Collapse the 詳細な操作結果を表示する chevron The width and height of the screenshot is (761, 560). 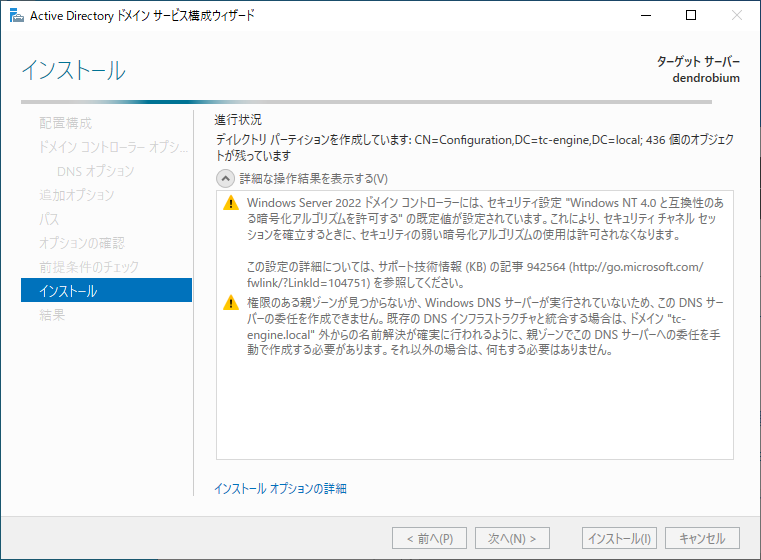tap(225, 179)
